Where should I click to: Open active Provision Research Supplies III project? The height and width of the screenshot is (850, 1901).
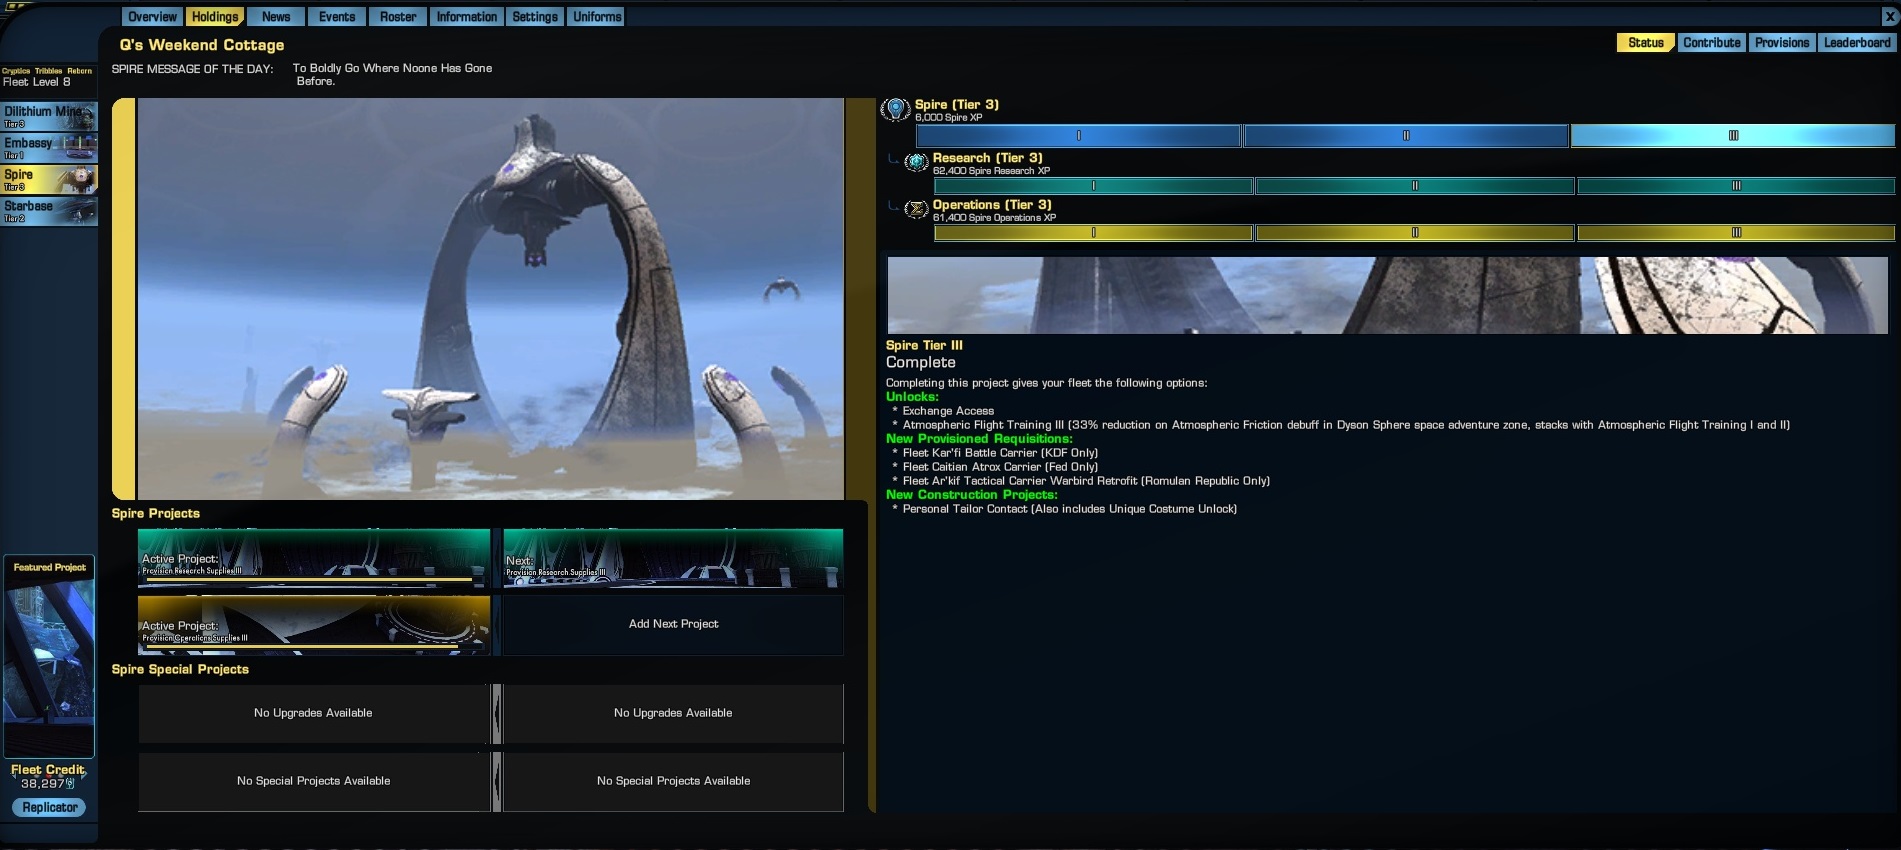click(314, 558)
